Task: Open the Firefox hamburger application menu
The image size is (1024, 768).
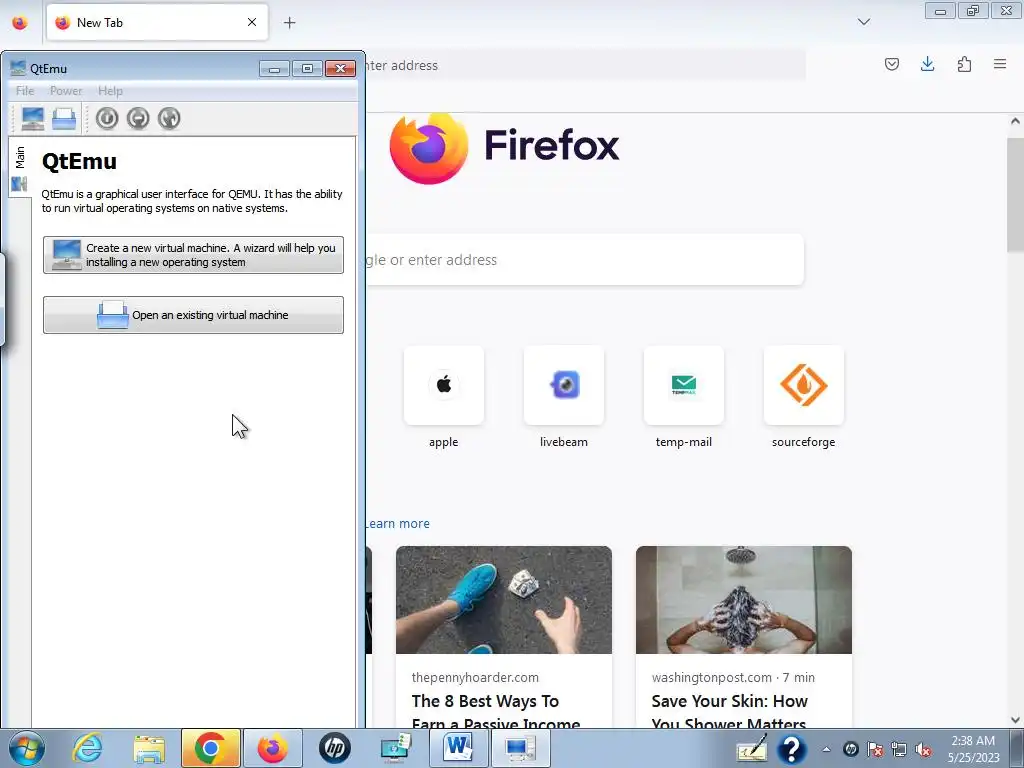Action: (x=1000, y=64)
